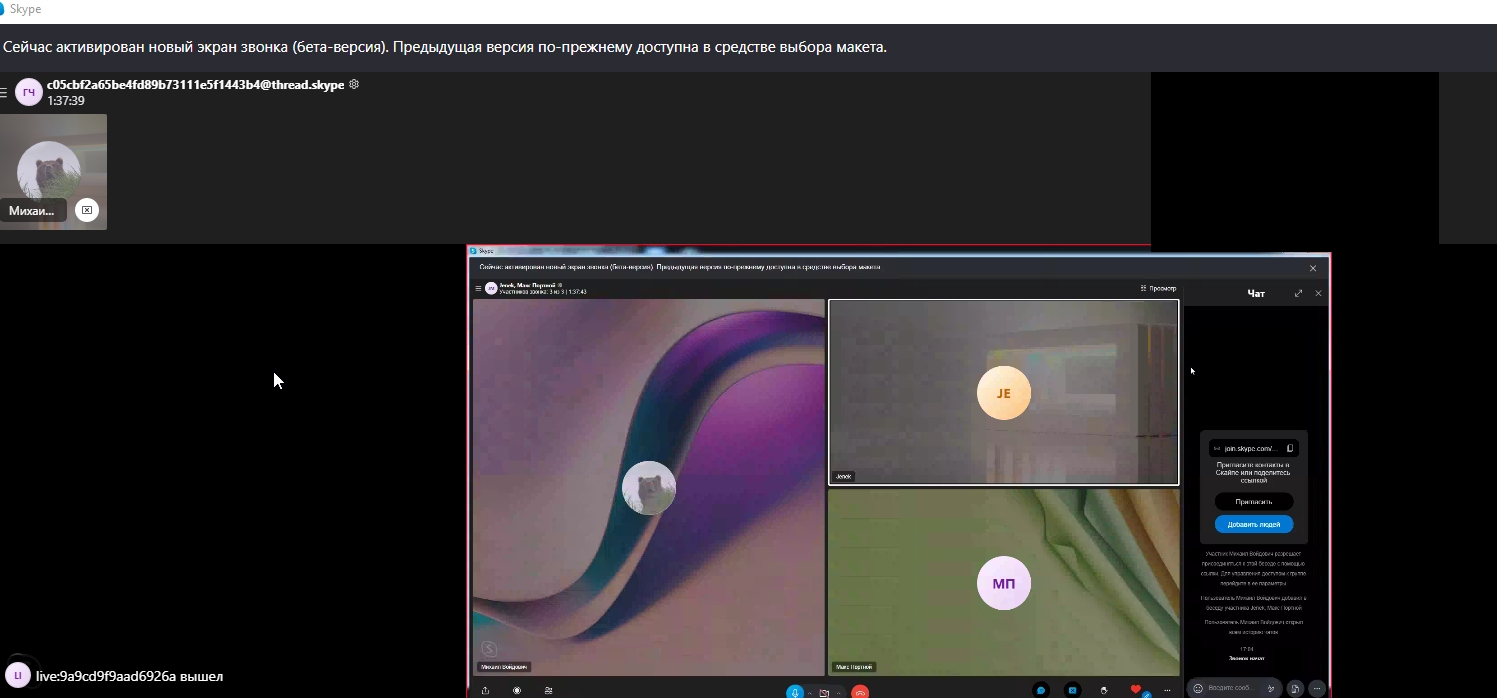End call with red hang-up button

tap(860, 691)
